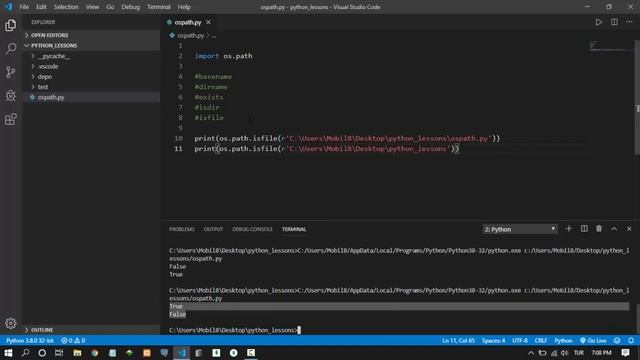Viewport: 640px width, 360px height.
Task: Open Windows taskbar search
Action: [x=25, y=353]
